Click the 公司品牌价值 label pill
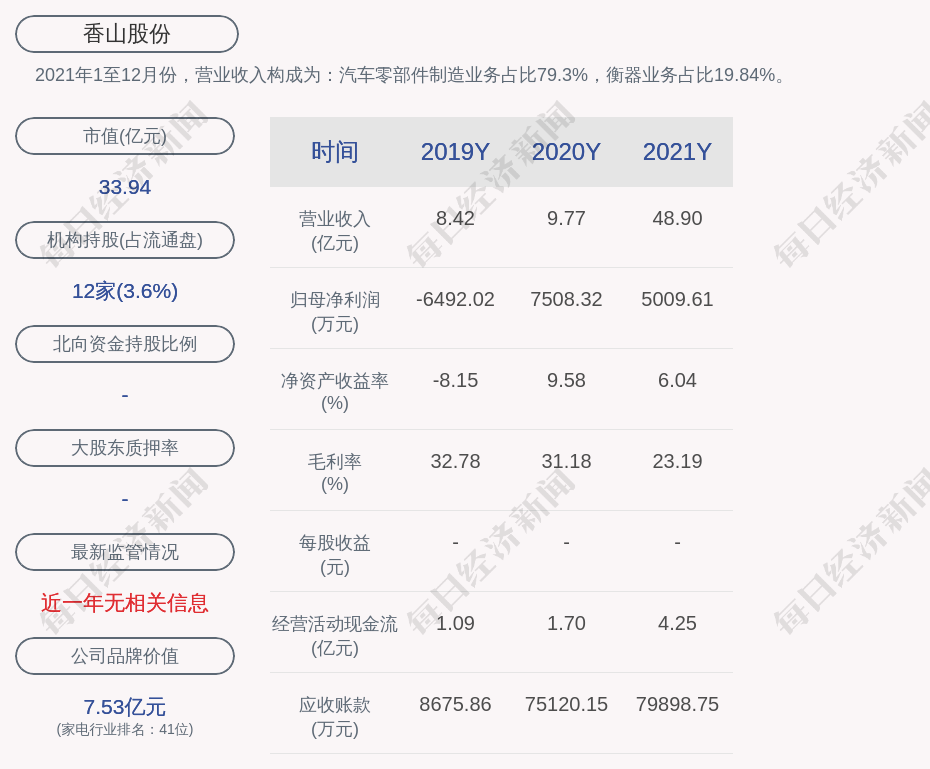The height and width of the screenshot is (769, 930). pyautogui.click(x=125, y=656)
